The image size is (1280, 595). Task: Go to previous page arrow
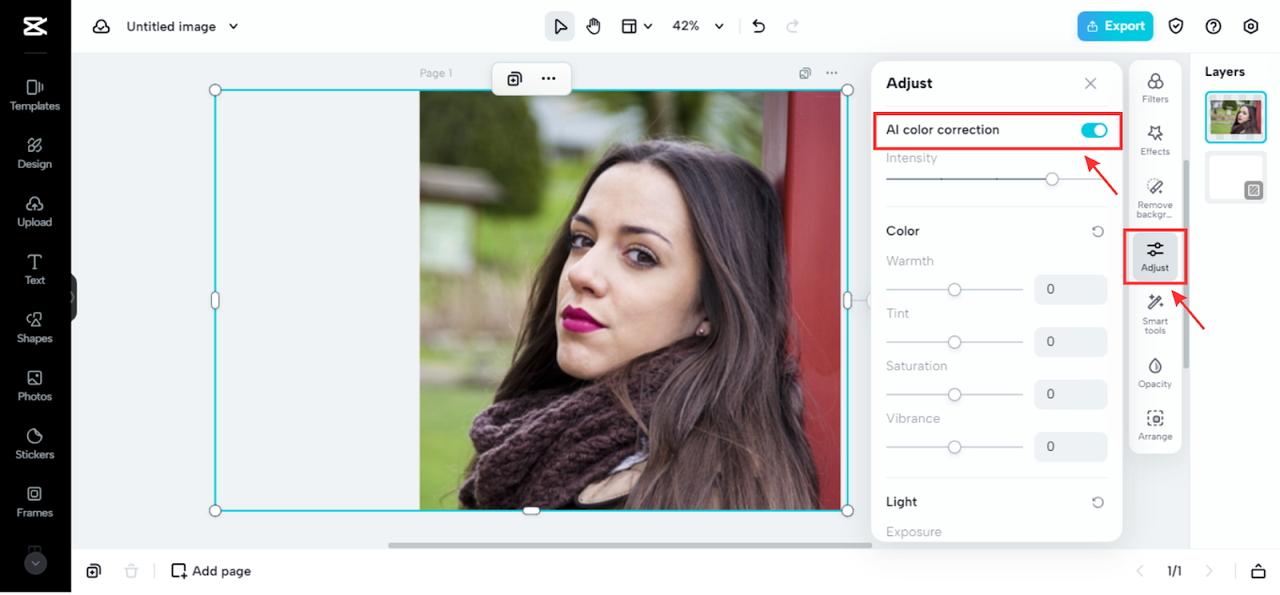[1139, 571]
